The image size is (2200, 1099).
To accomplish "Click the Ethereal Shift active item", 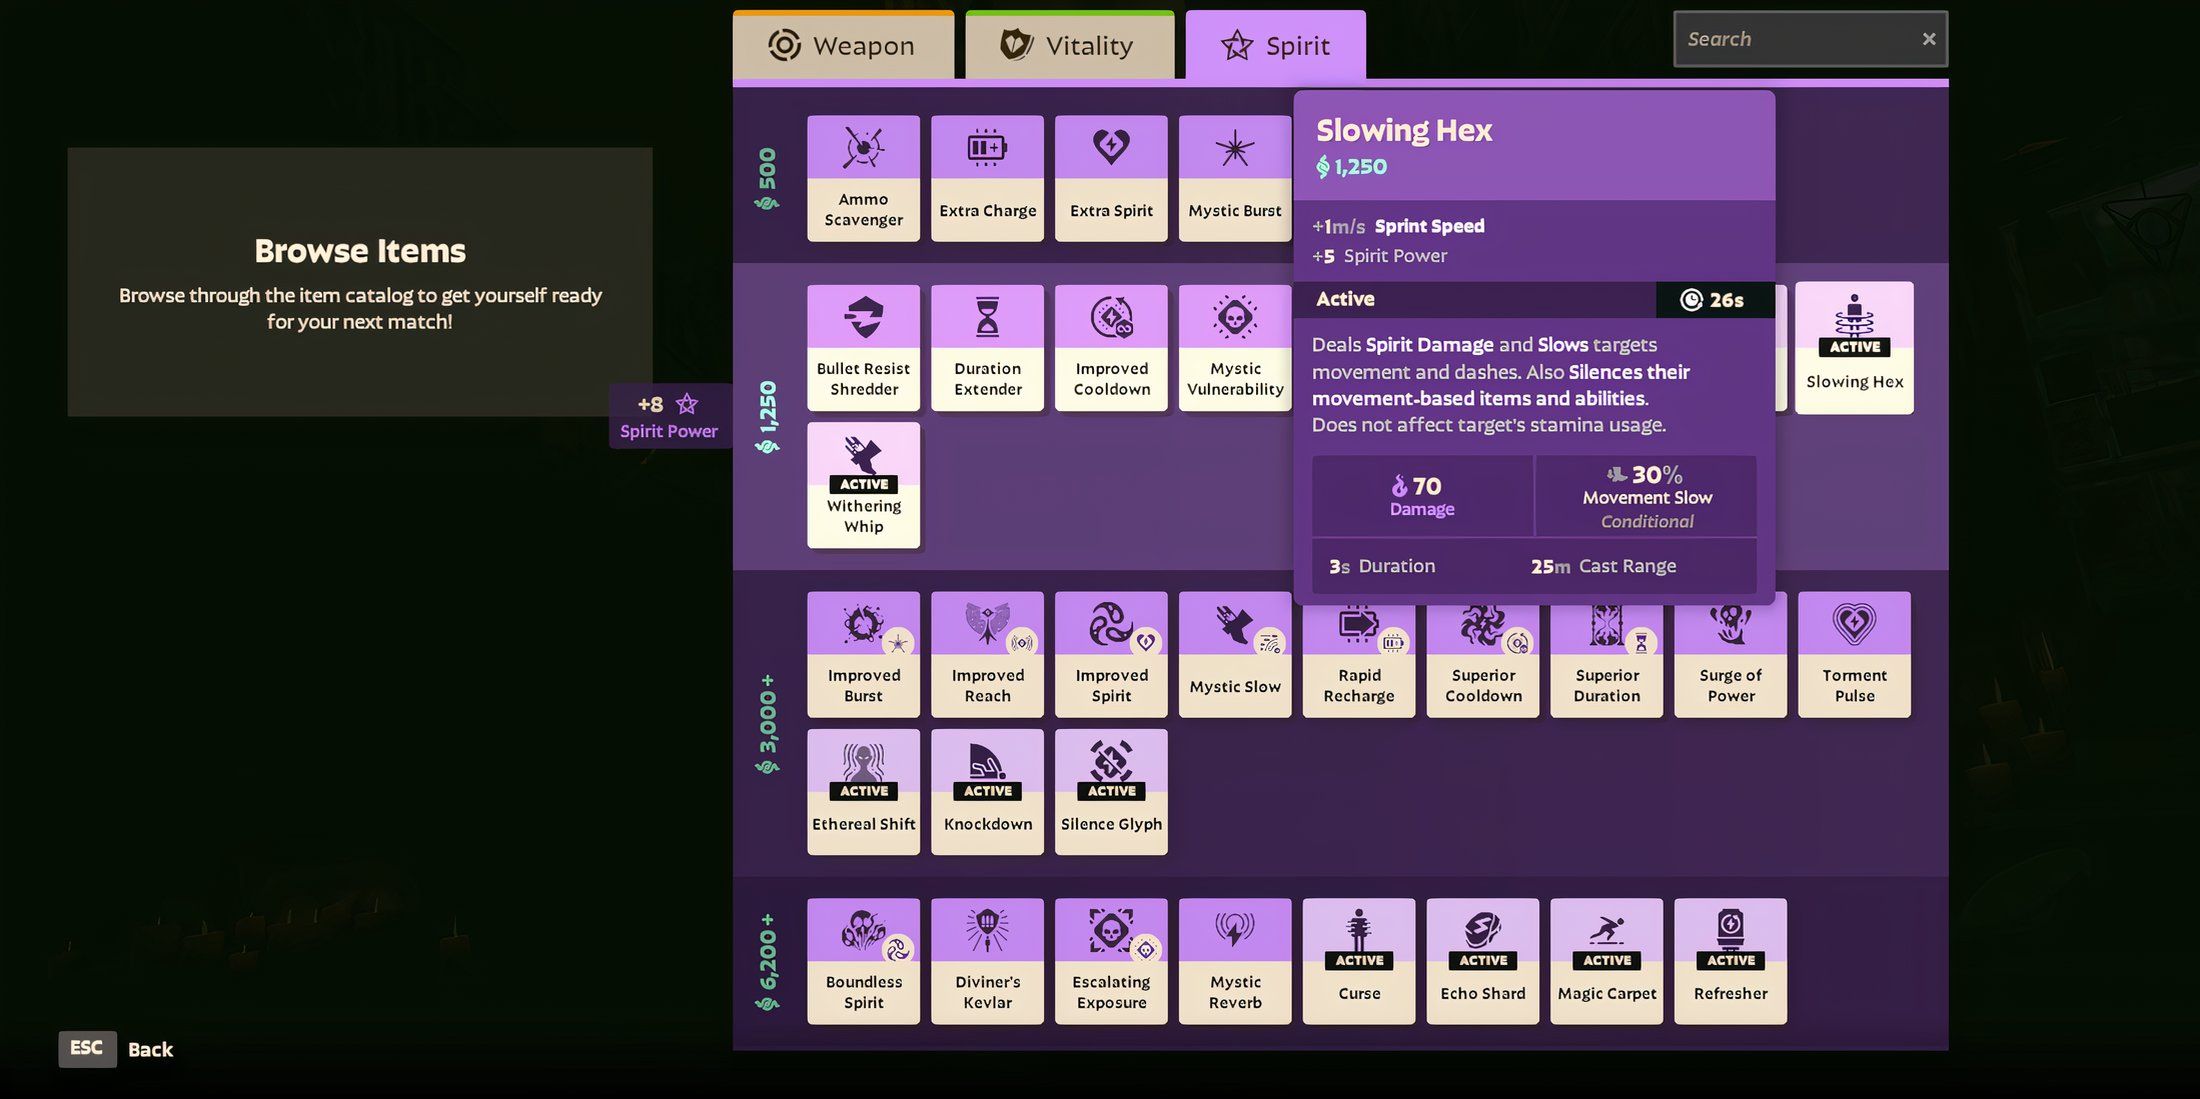I will point(863,790).
